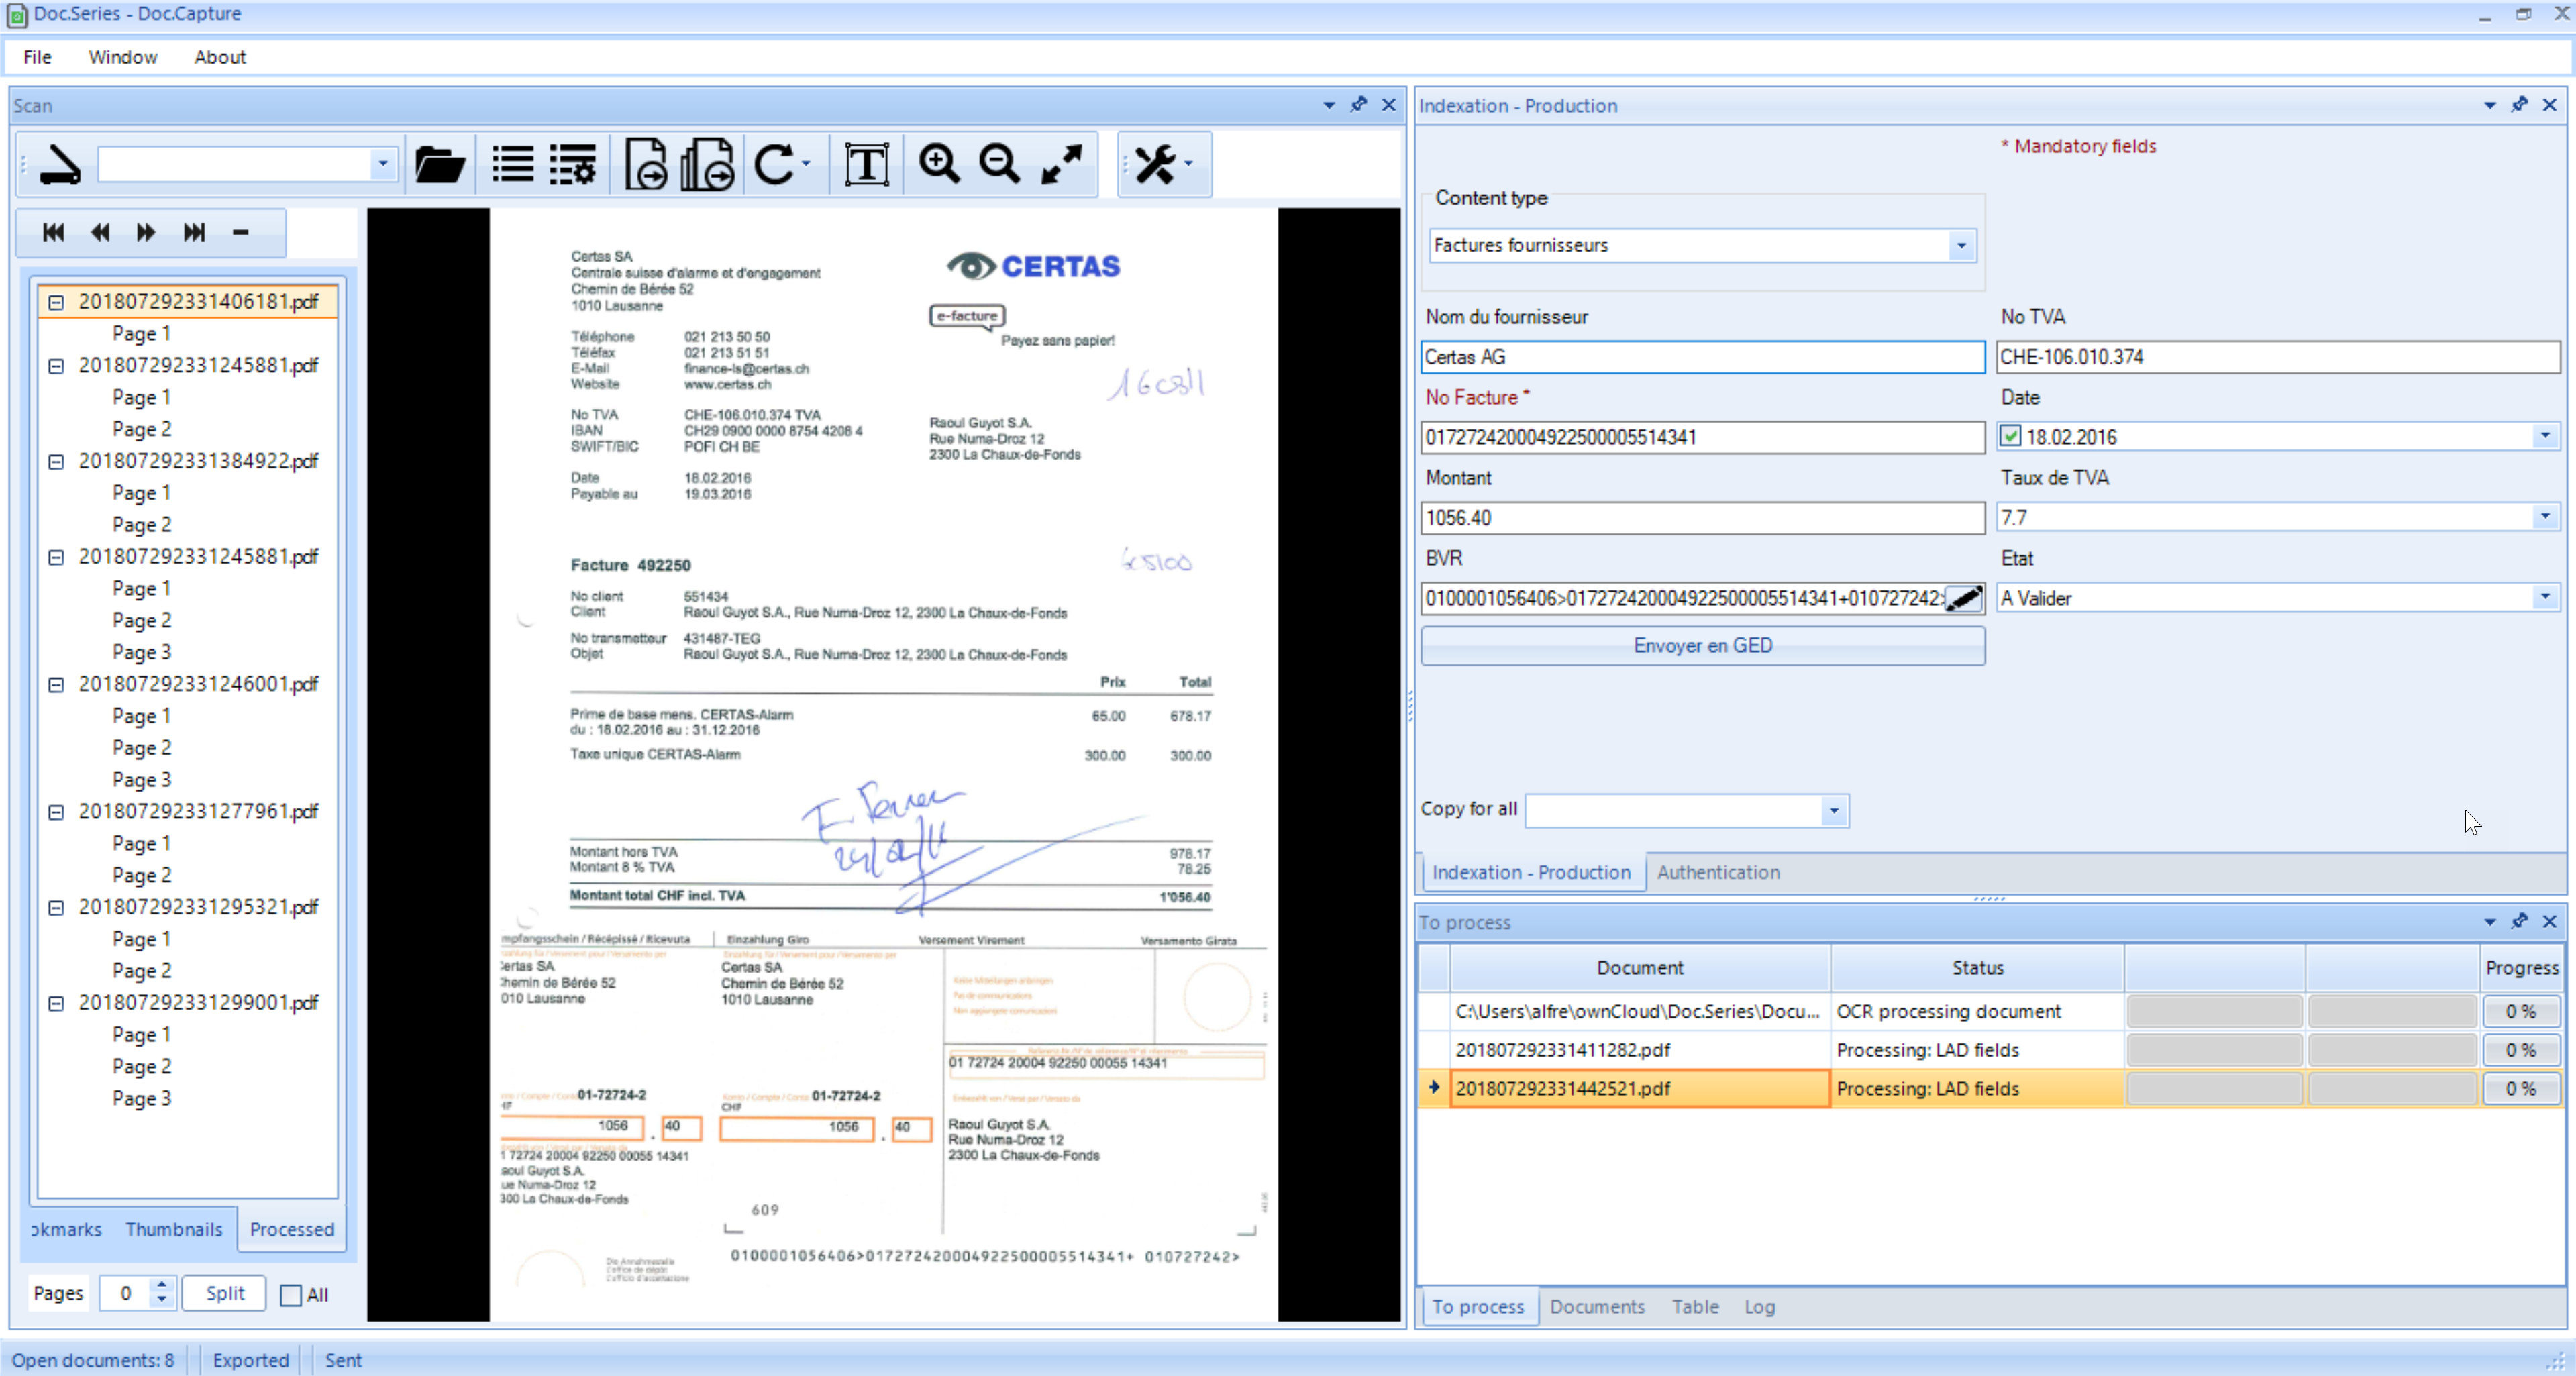Click the No Facture input field
The width and height of the screenshot is (2576, 1376).
pyautogui.click(x=1702, y=437)
